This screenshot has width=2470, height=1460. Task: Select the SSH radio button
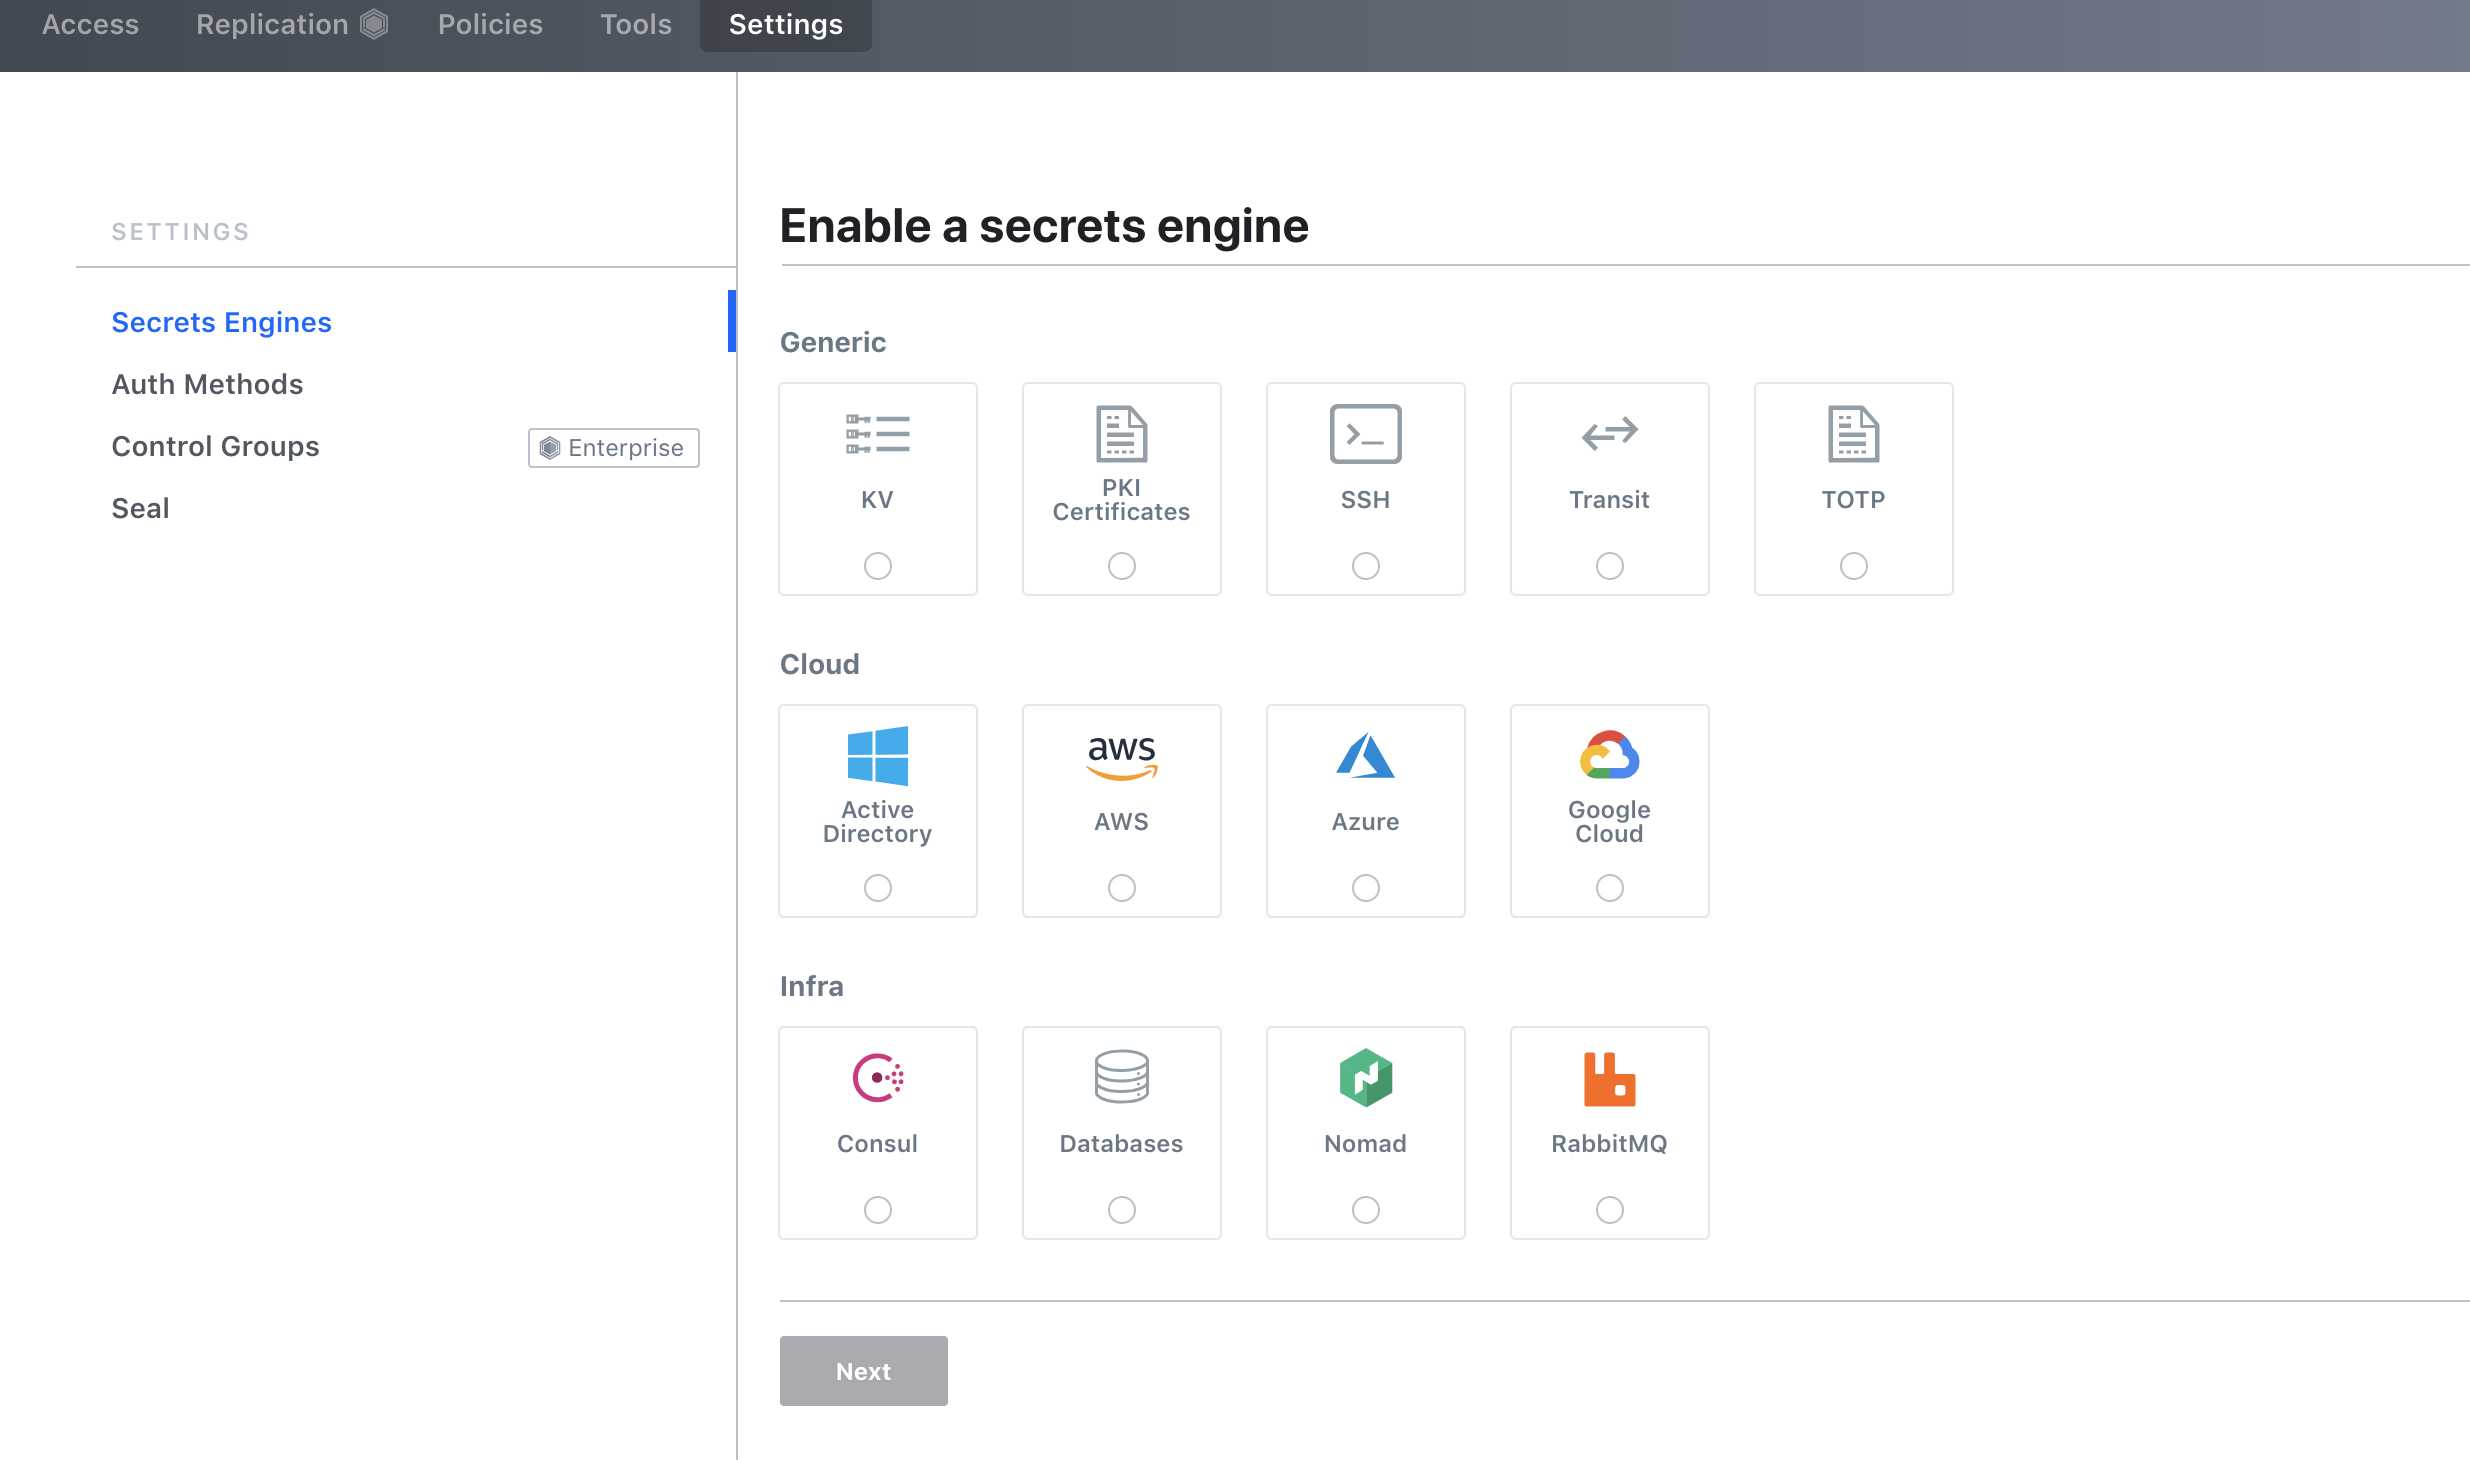click(x=1366, y=566)
